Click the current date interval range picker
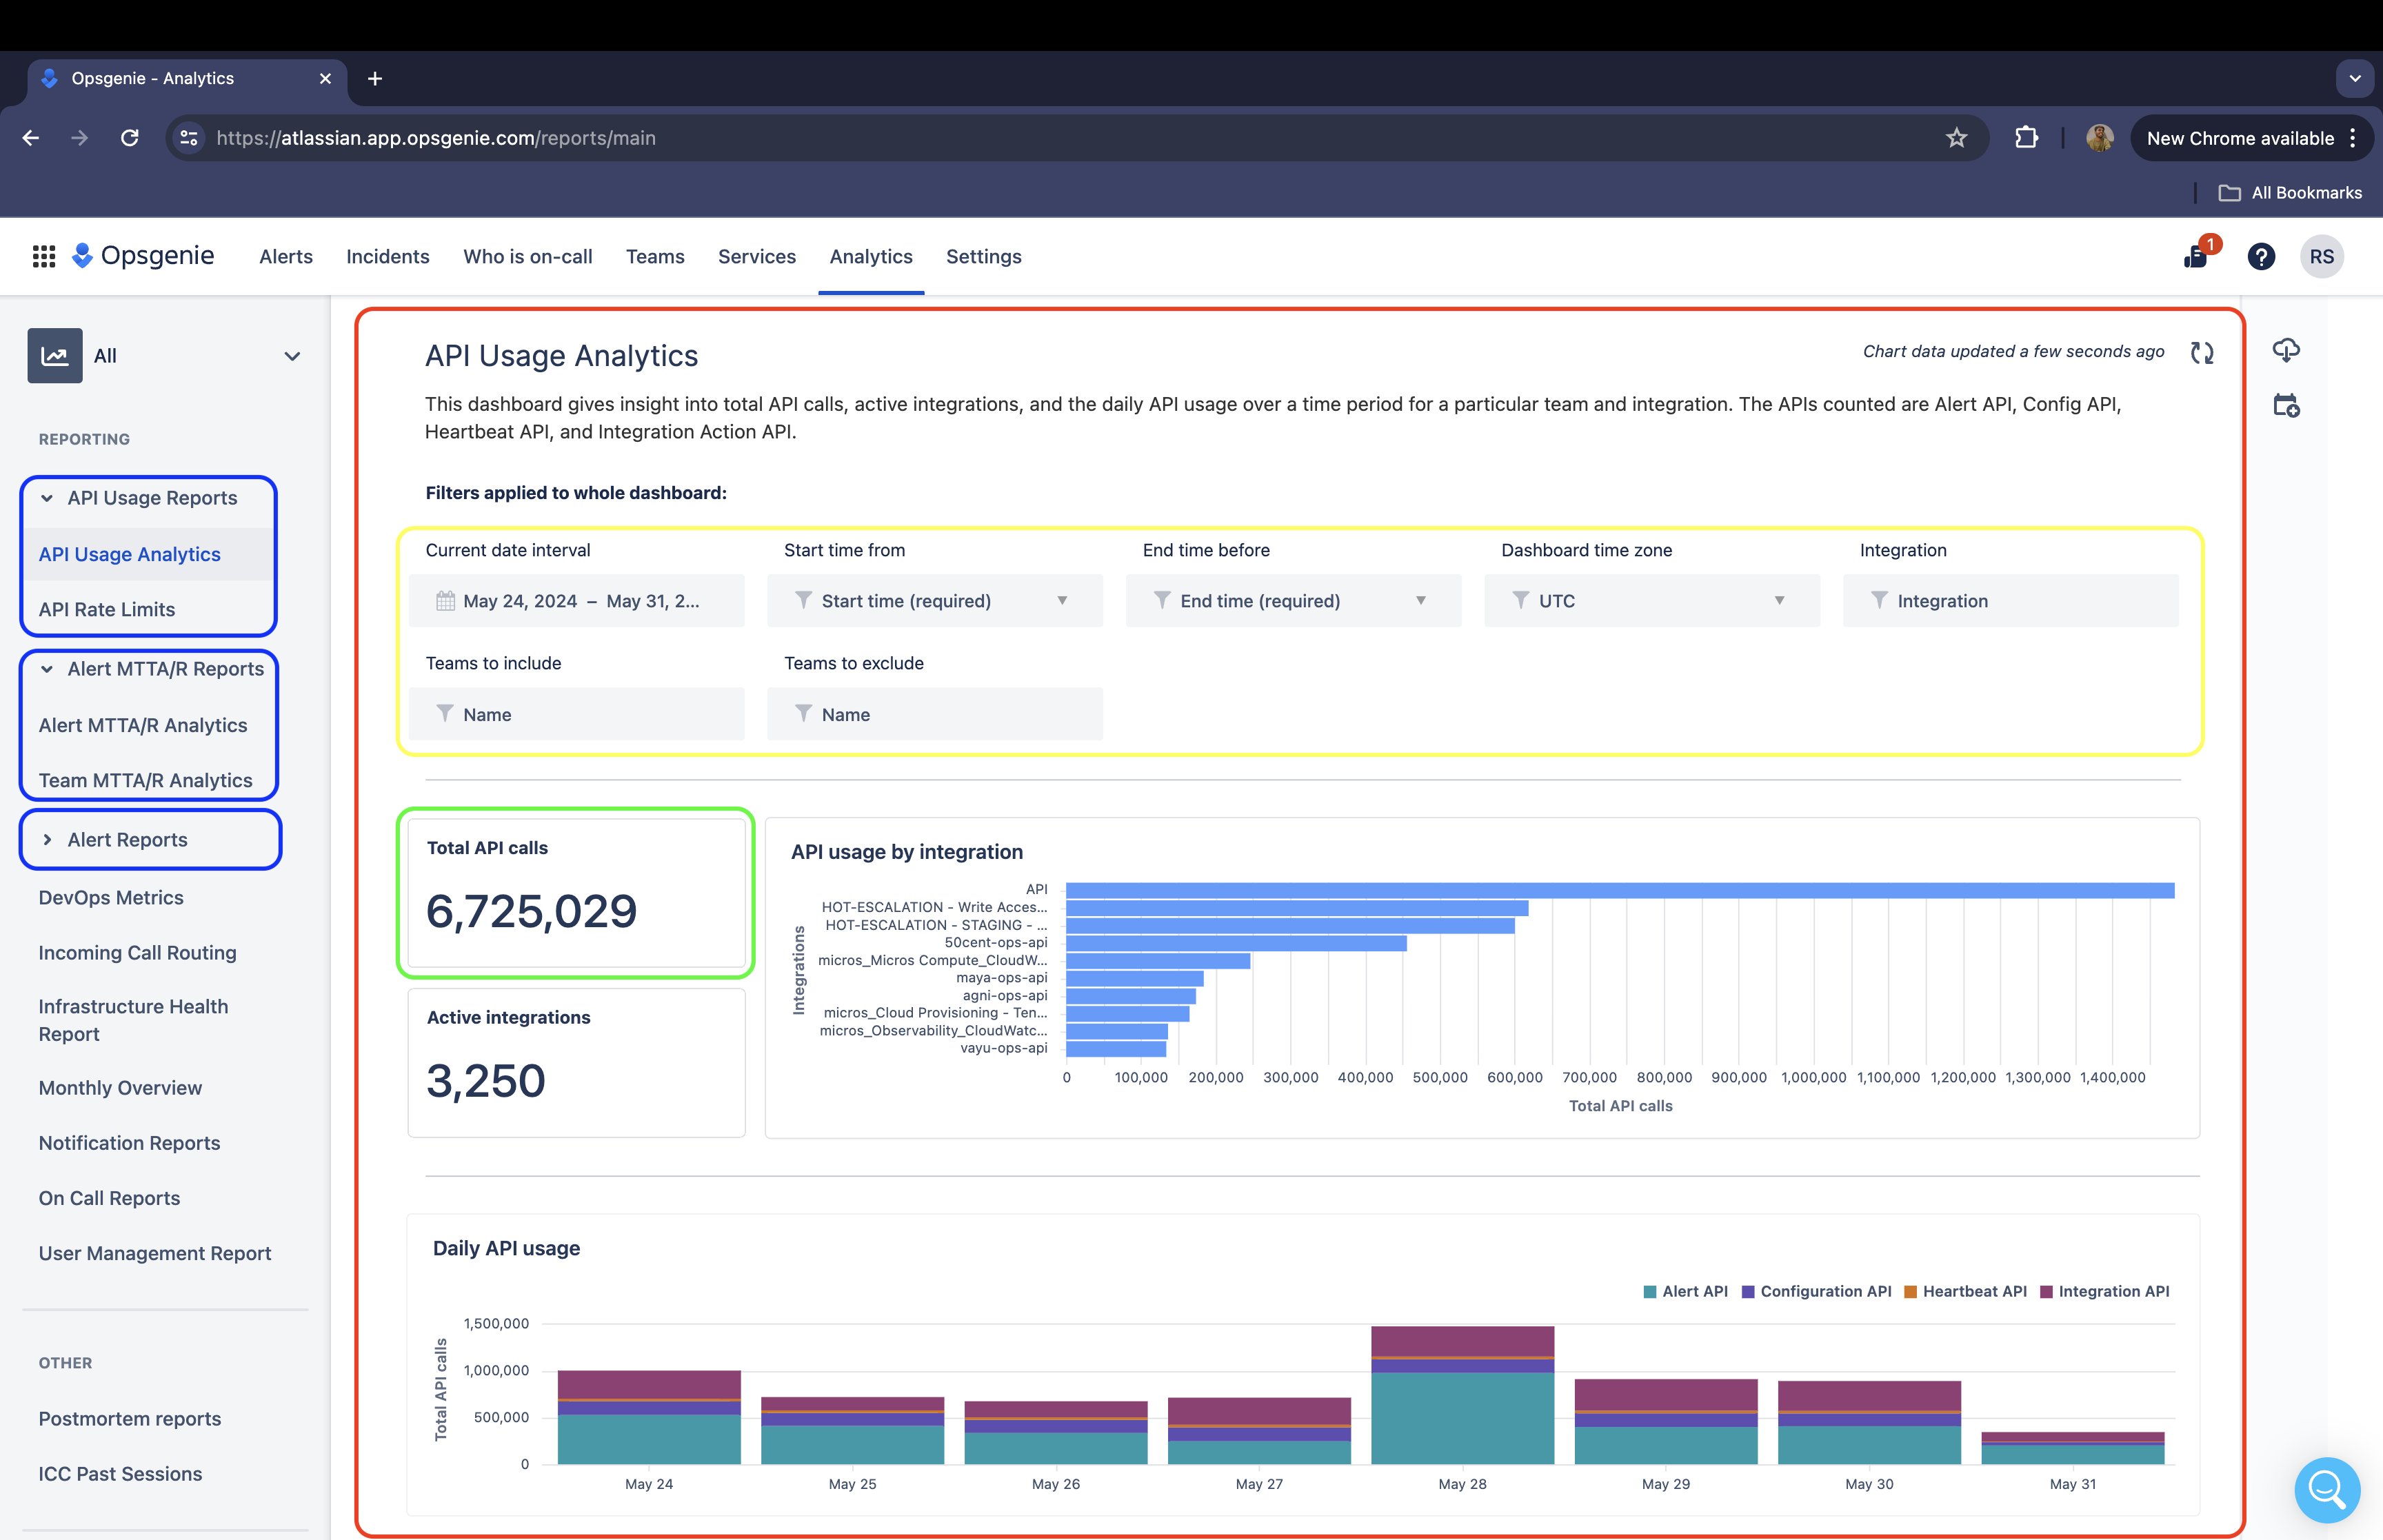This screenshot has width=2383, height=1540. [582, 599]
